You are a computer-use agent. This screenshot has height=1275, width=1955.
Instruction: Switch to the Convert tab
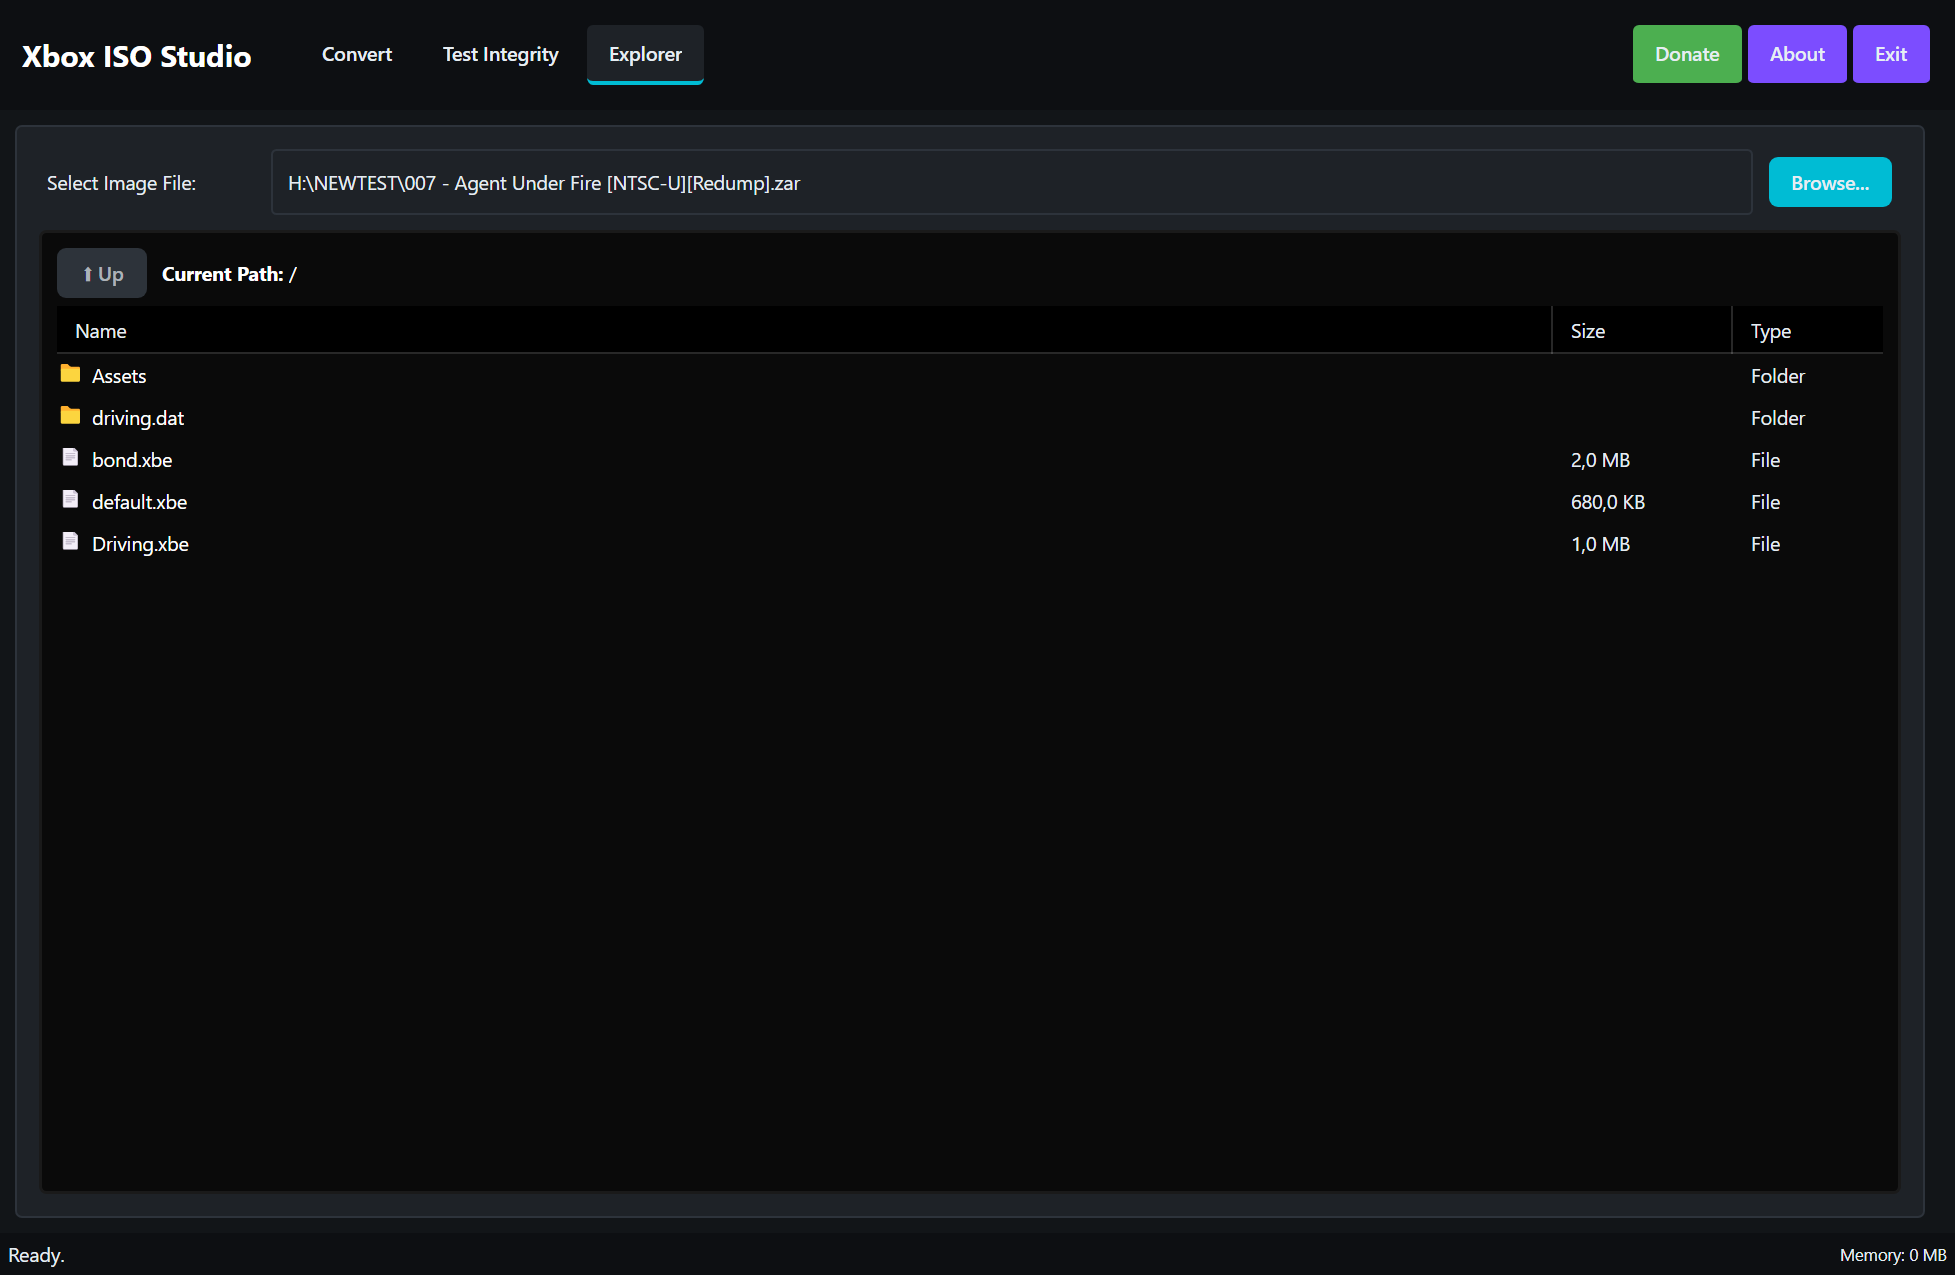pos(357,54)
